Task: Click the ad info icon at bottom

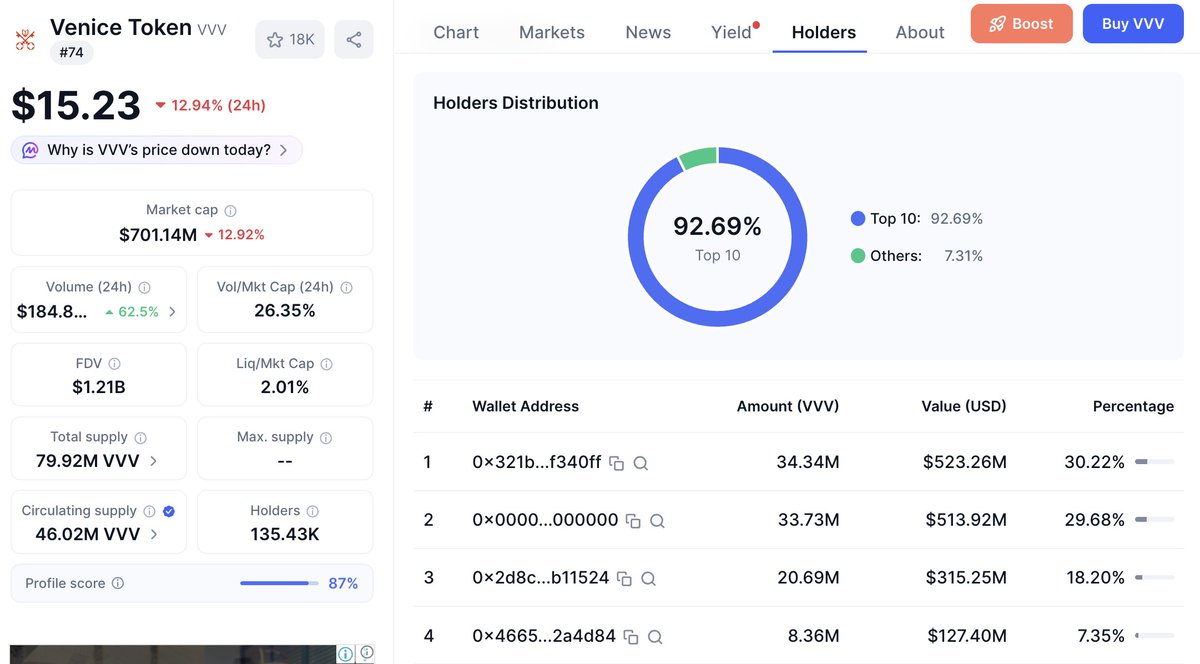Action: pyautogui.click(x=345, y=654)
